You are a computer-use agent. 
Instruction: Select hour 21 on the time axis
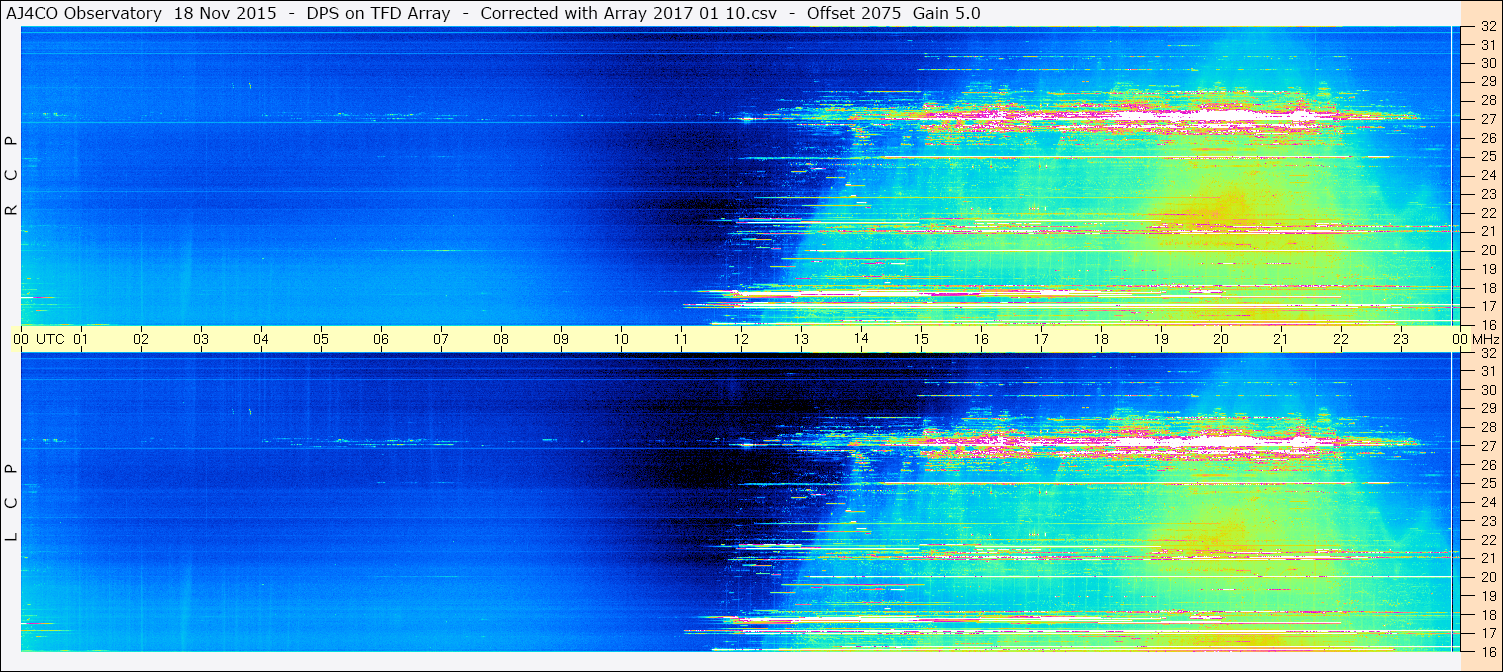[x=1281, y=339]
